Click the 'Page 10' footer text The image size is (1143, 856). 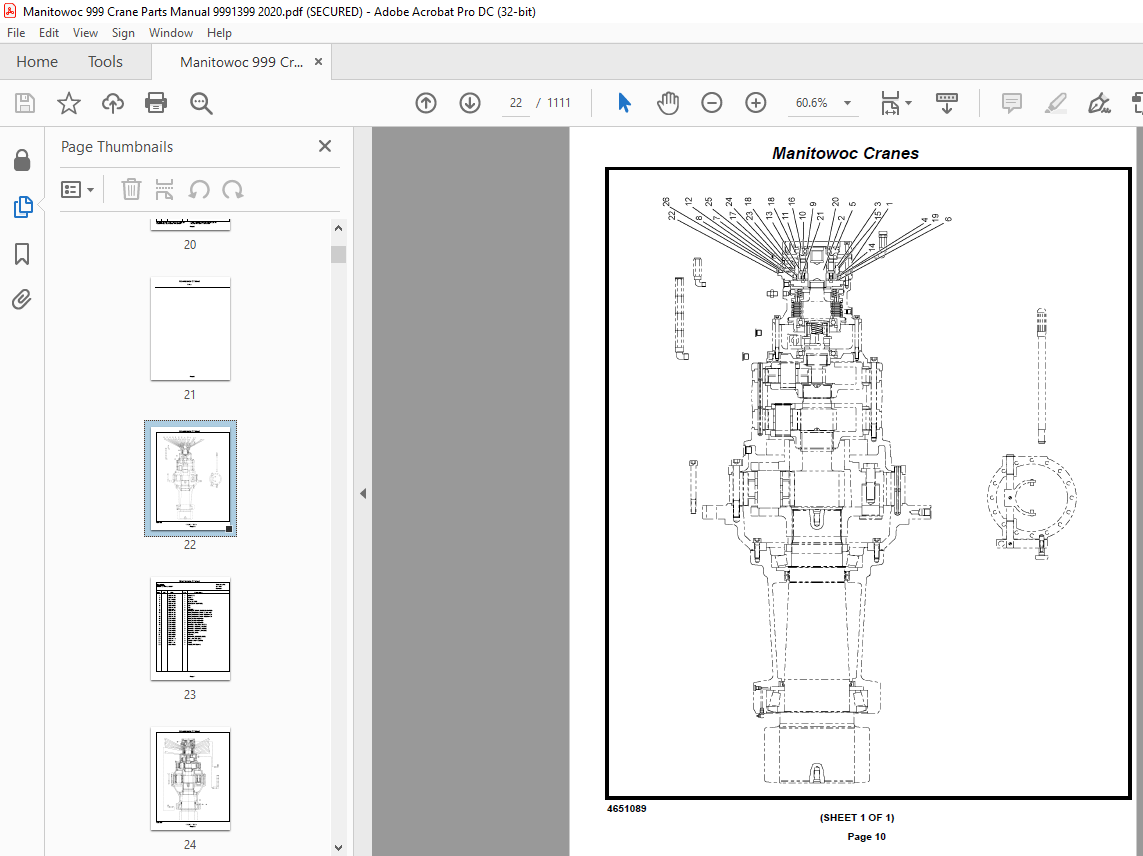point(866,836)
